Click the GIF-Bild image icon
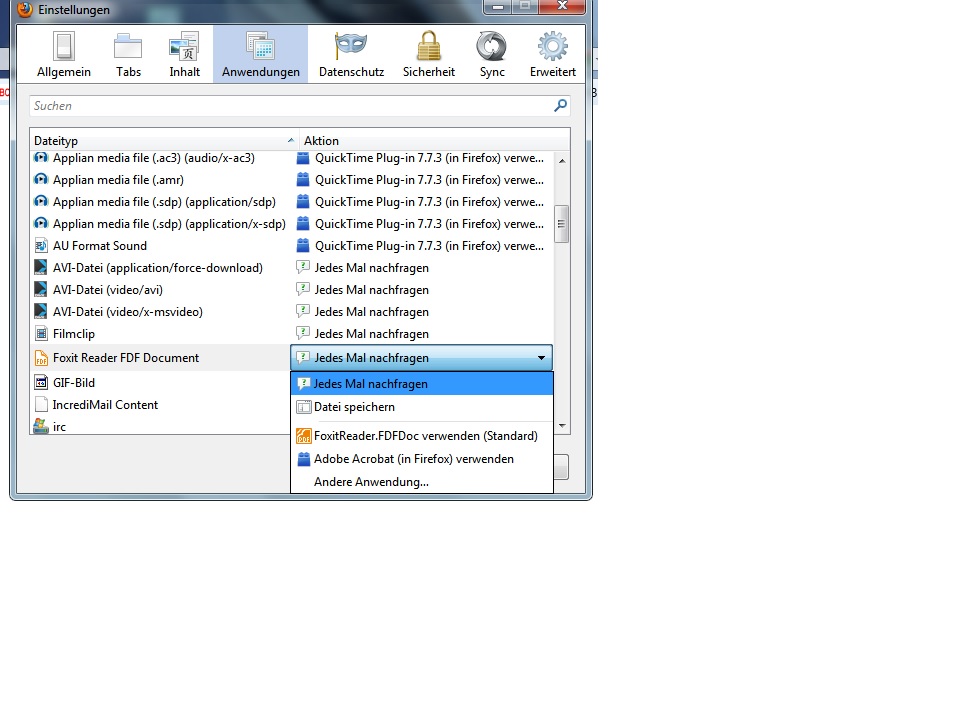The height and width of the screenshot is (720, 960). click(41, 383)
